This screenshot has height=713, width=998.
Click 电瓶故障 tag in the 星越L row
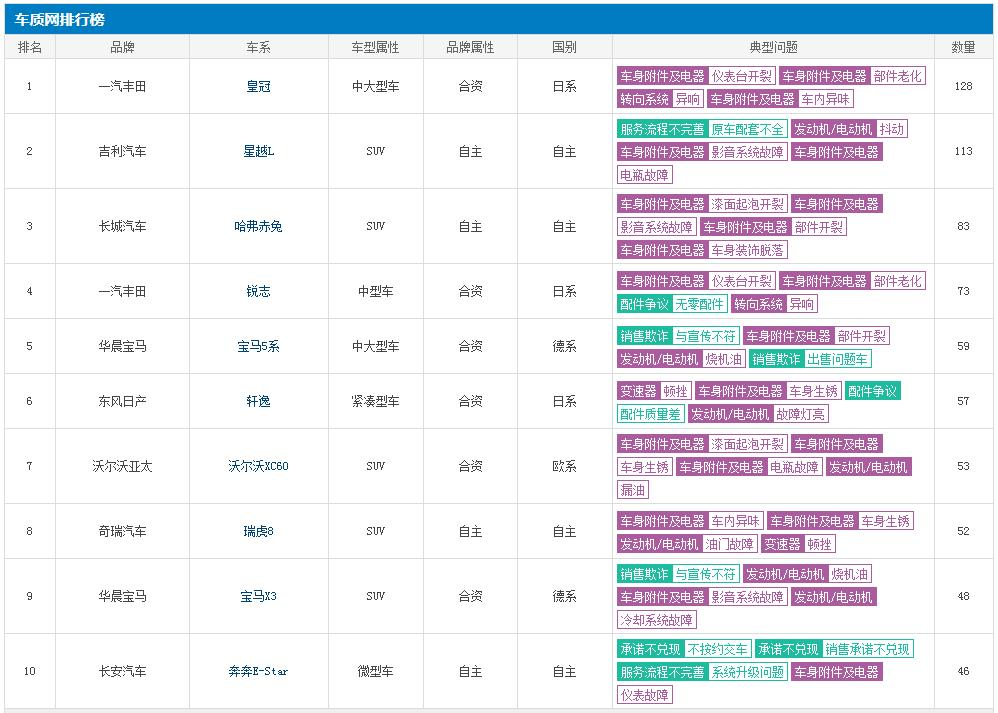point(644,175)
